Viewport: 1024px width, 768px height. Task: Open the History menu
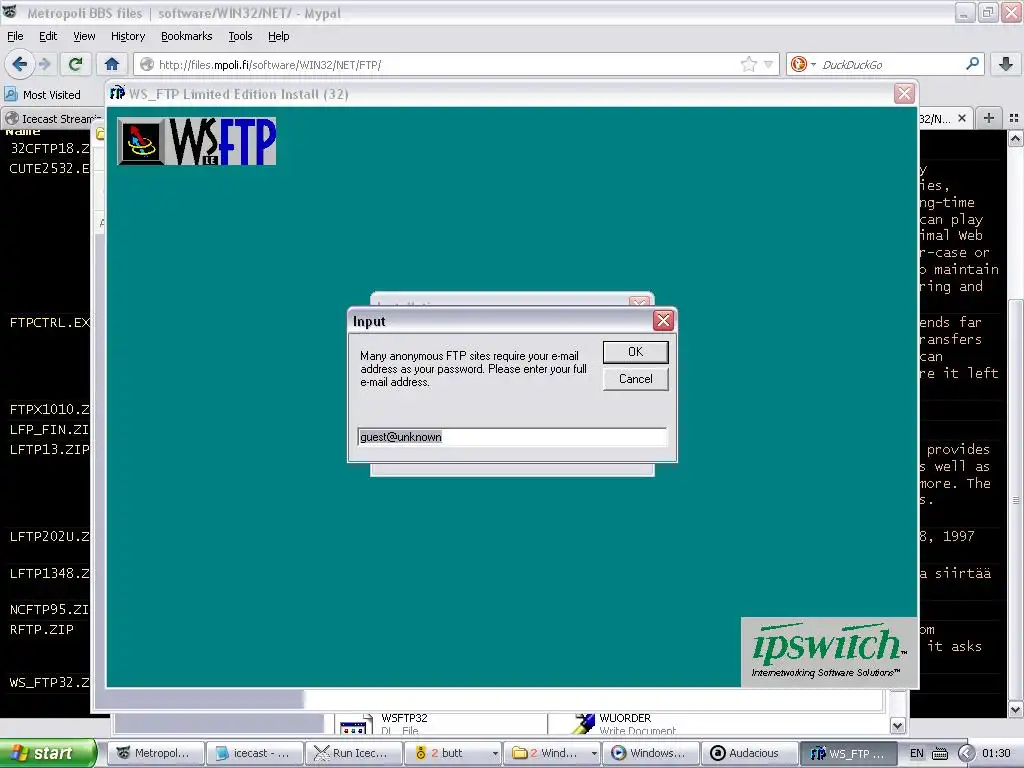pos(127,36)
